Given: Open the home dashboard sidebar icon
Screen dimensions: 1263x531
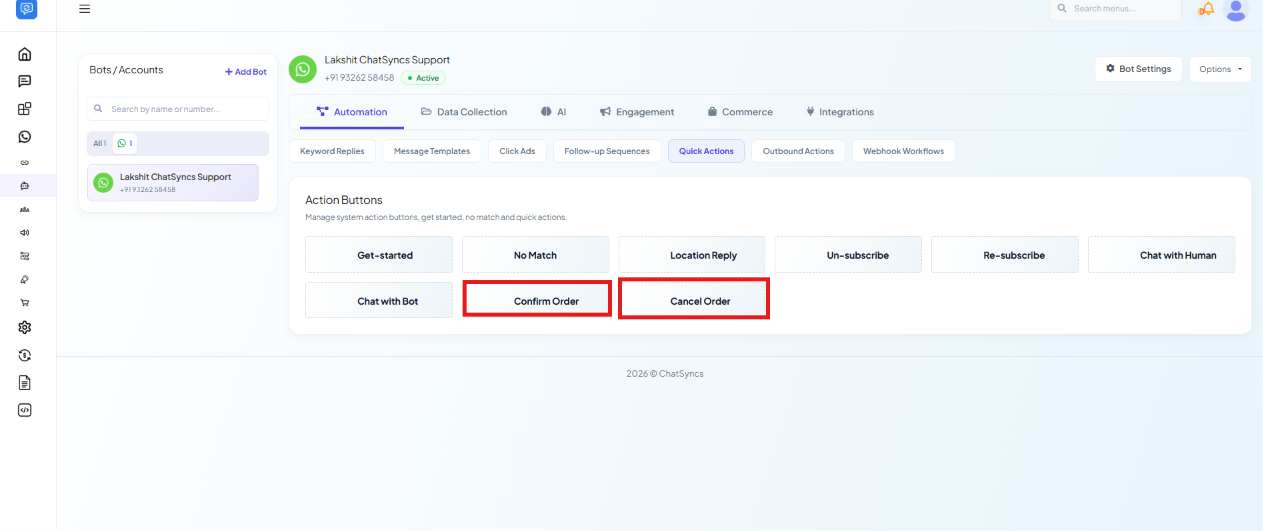Looking at the screenshot, I should point(25,54).
